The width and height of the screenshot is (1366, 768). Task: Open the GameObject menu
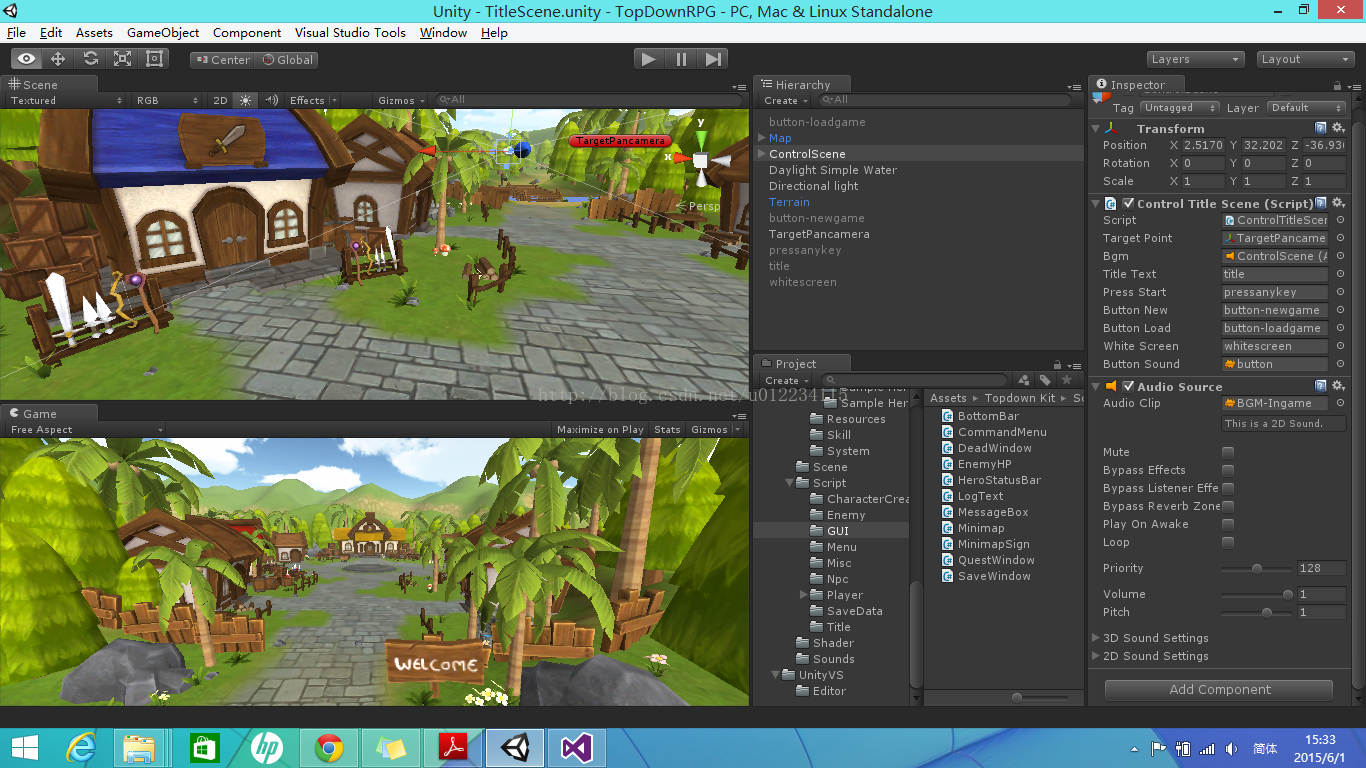pos(162,32)
